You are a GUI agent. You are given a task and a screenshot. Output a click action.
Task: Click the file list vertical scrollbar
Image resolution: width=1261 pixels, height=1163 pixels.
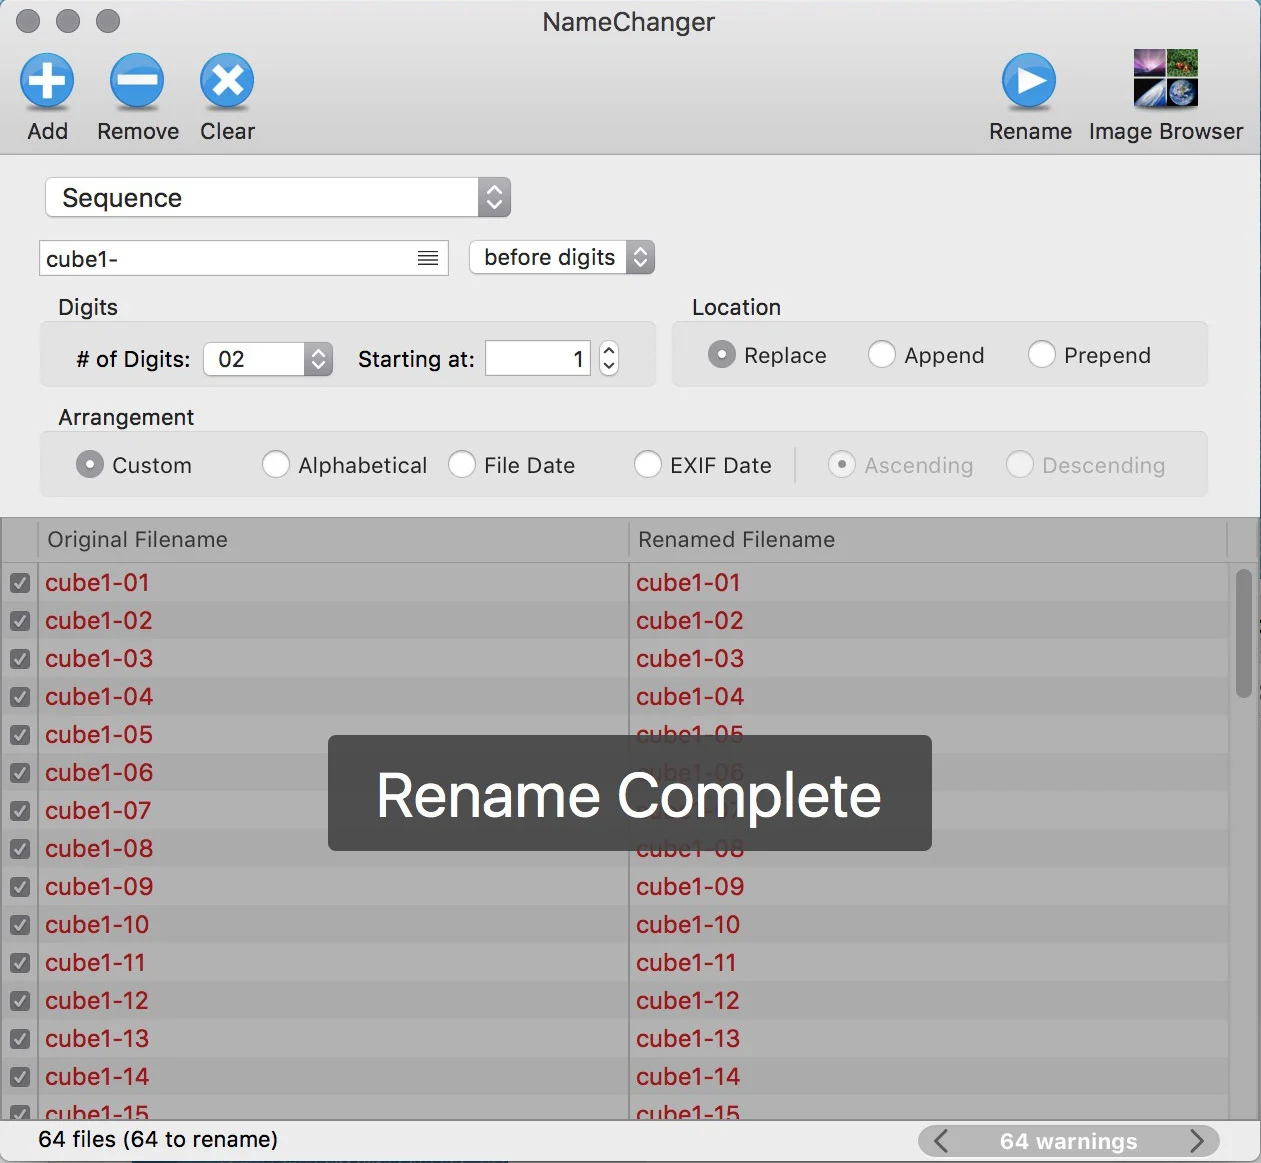click(x=1243, y=633)
